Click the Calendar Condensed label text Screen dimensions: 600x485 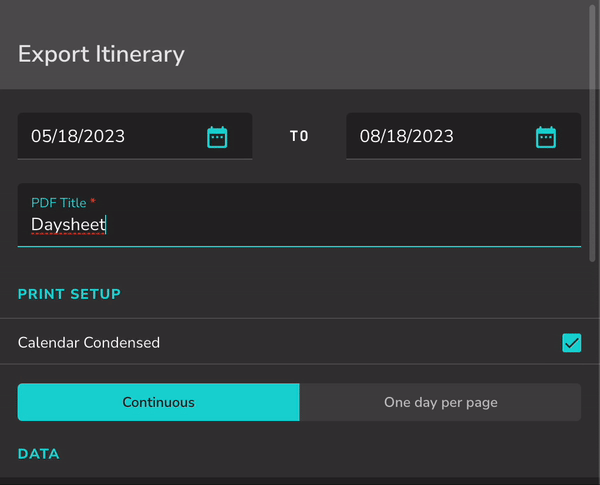pyautogui.click(x=89, y=343)
